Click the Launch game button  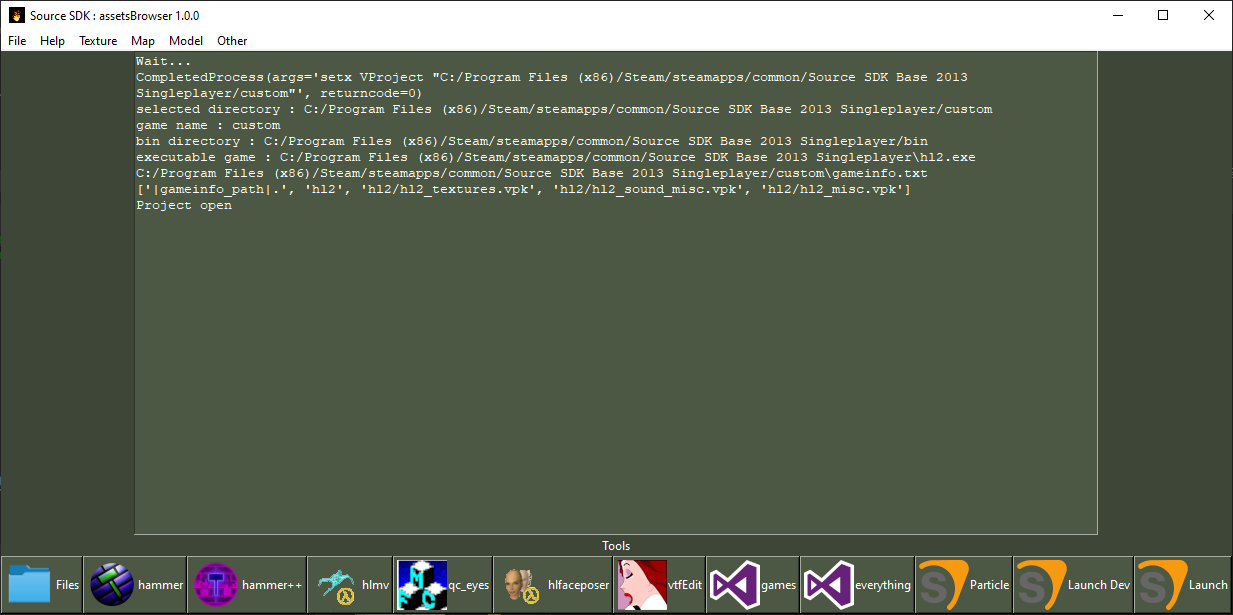pos(1182,585)
